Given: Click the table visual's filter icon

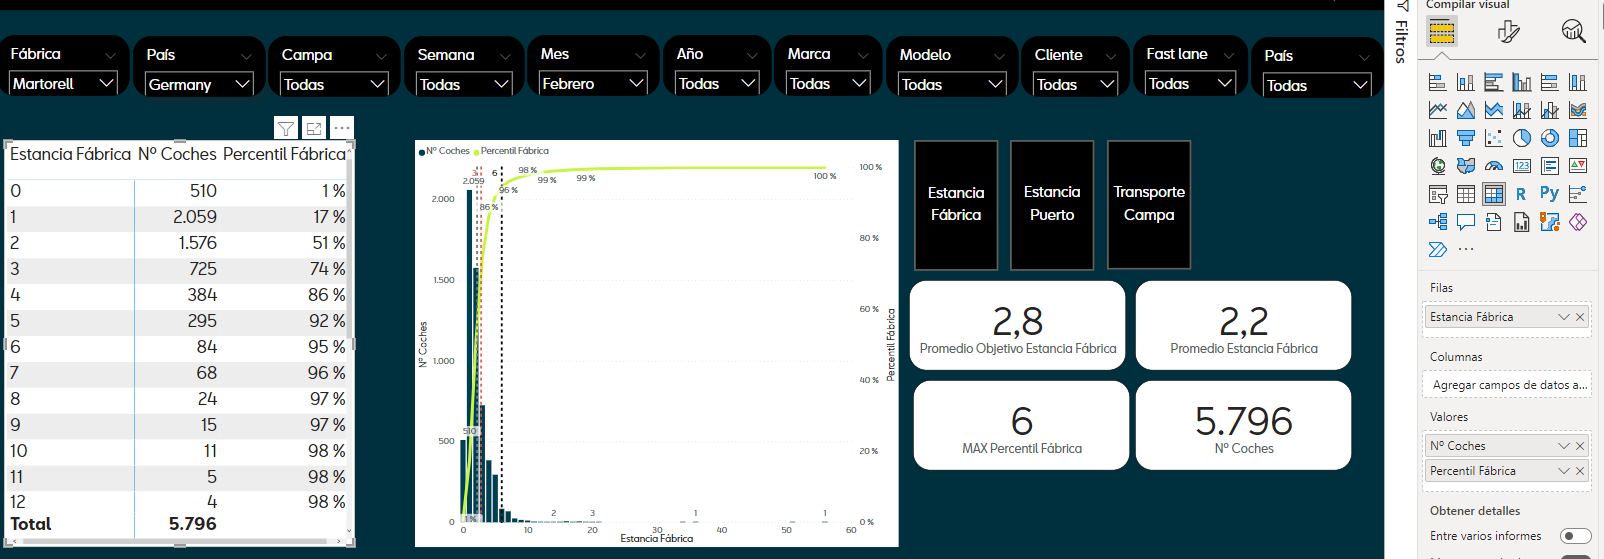Looking at the screenshot, I should (x=286, y=128).
